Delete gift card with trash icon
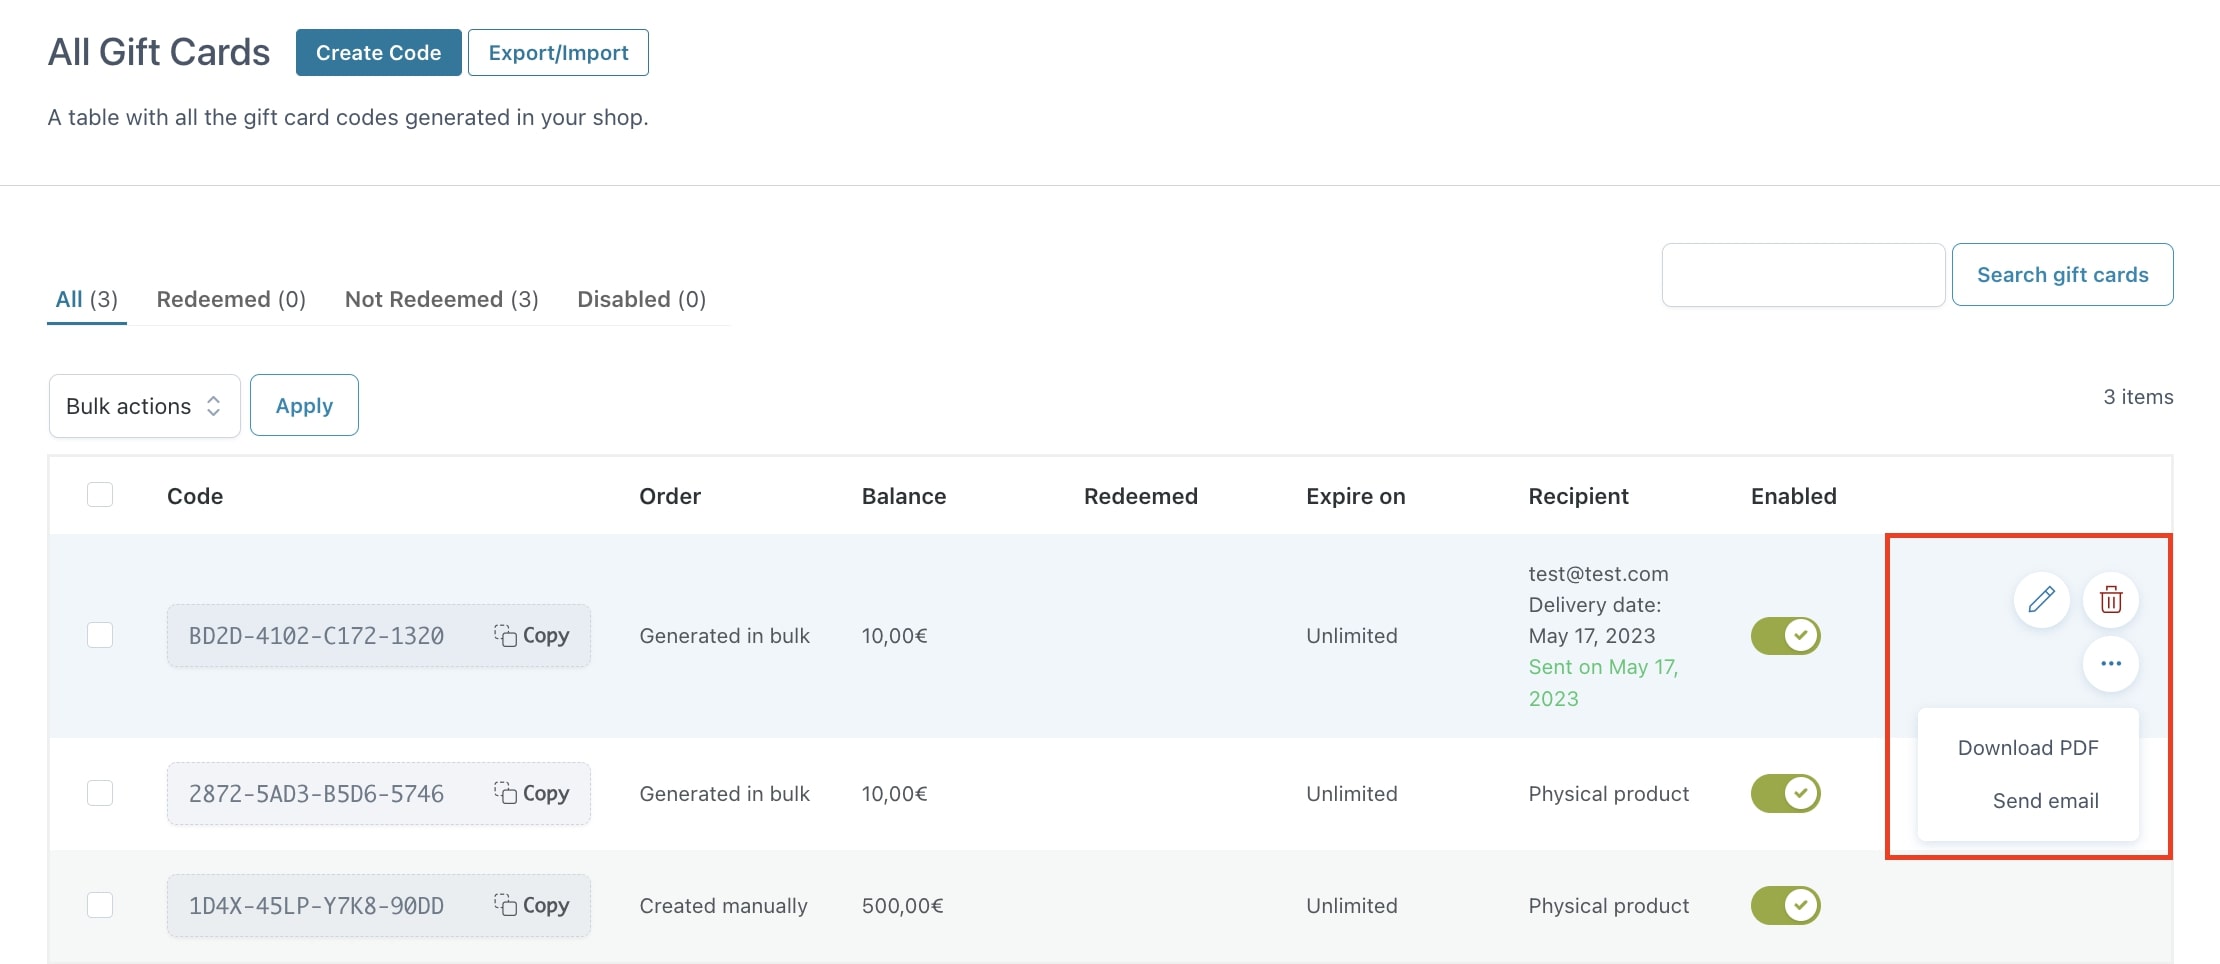The height and width of the screenshot is (964, 2220). tap(2111, 600)
